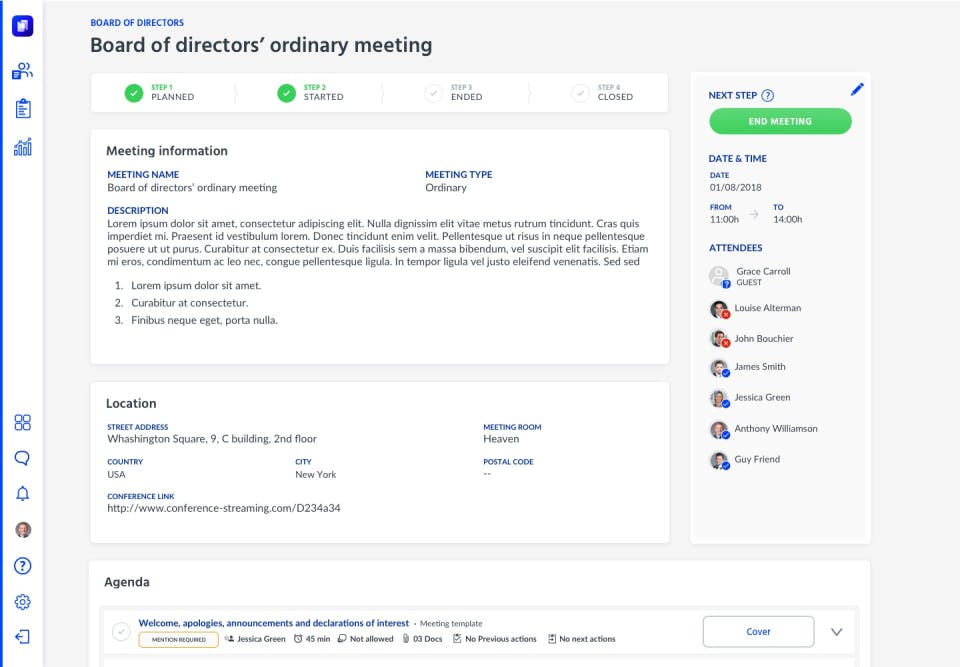This screenshot has height=667, width=960.
Task: Toggle the agenda item completion checkmark
Action: pos(121,631)
